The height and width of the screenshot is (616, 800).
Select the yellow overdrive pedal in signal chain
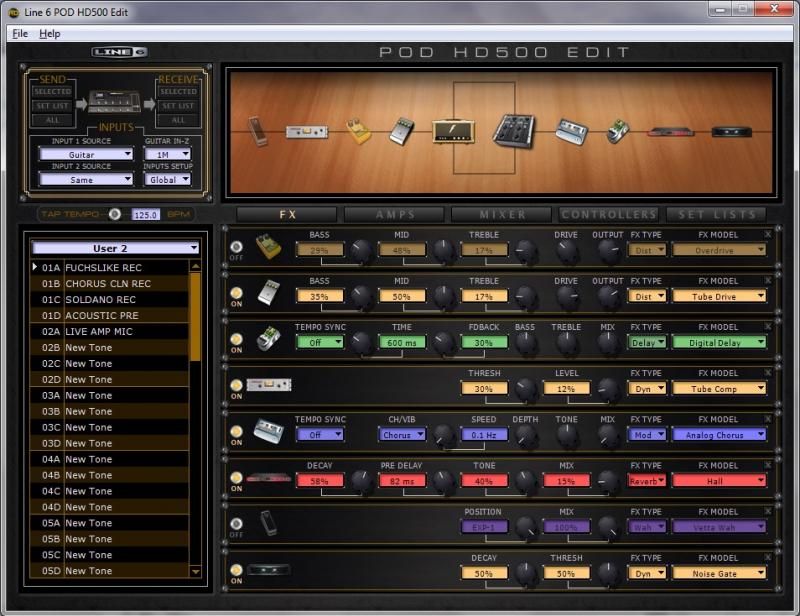pos(359,131)
